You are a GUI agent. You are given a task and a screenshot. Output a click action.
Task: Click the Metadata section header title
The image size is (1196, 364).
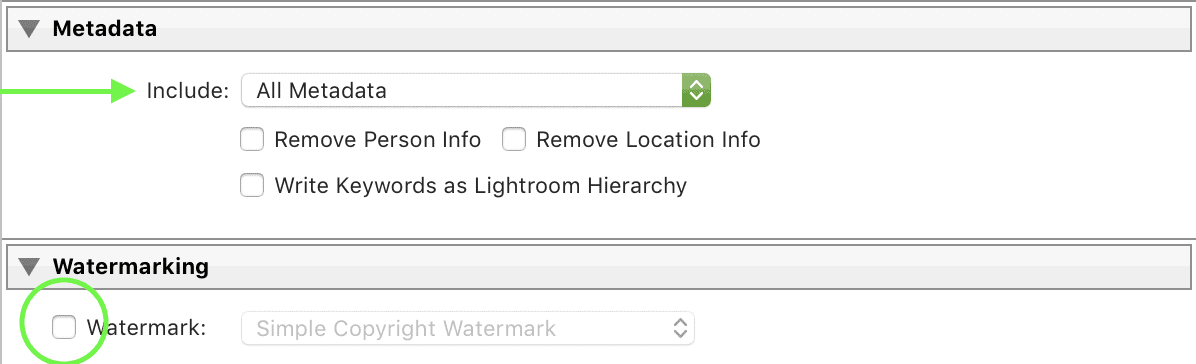pos(104,29)
